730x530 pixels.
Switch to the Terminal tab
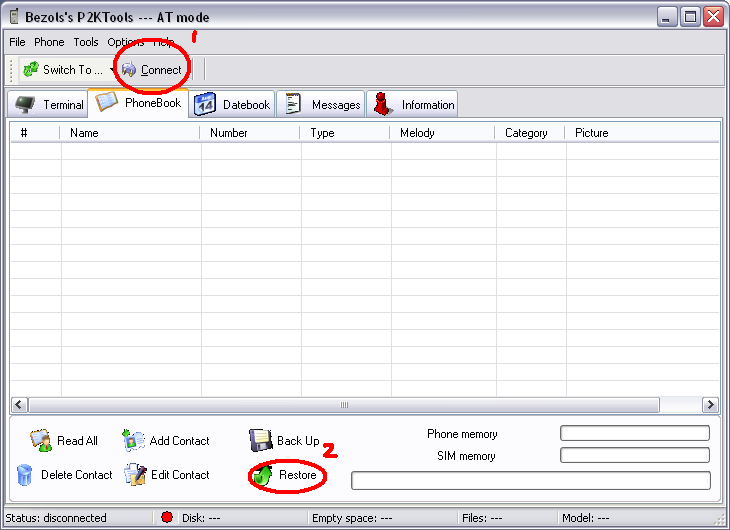point(48,104)
